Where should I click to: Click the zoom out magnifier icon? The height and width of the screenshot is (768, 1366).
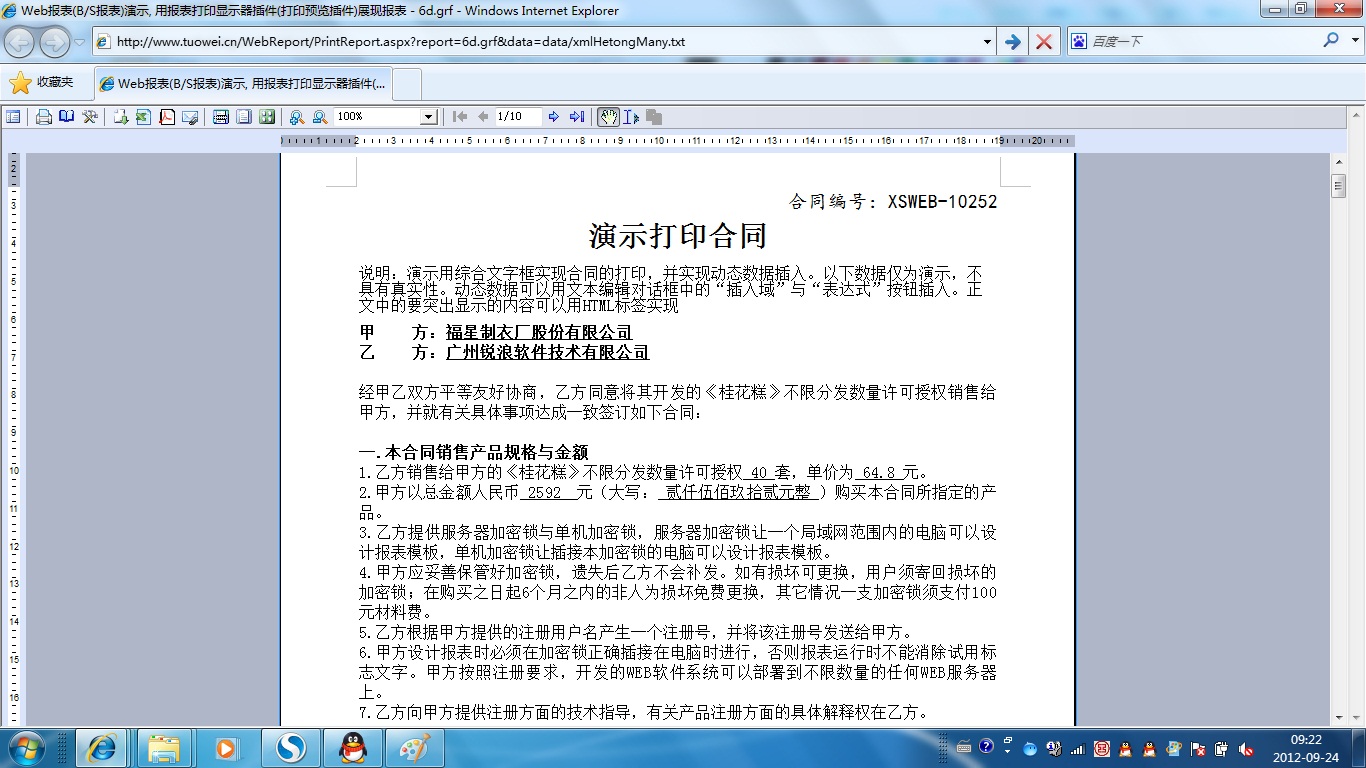[320, 117]
